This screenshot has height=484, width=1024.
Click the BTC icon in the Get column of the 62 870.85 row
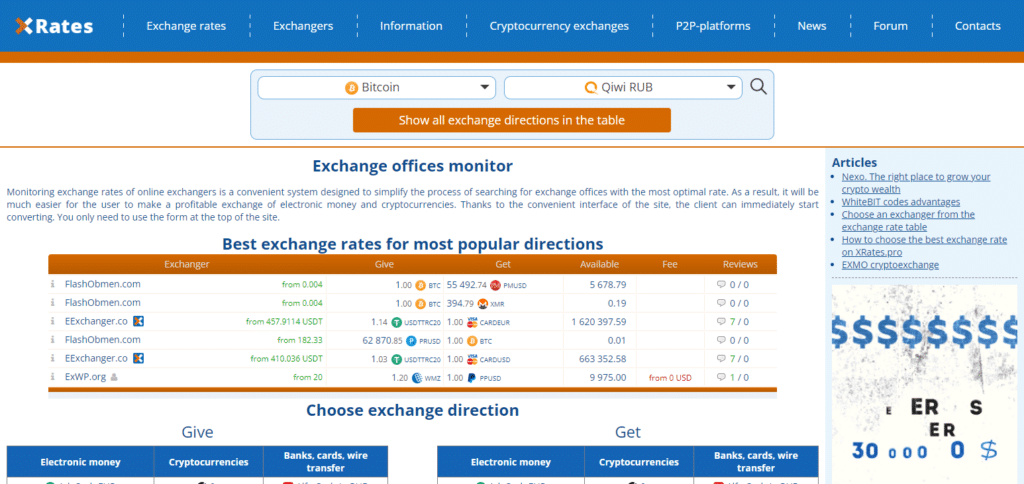click(473, 341)
